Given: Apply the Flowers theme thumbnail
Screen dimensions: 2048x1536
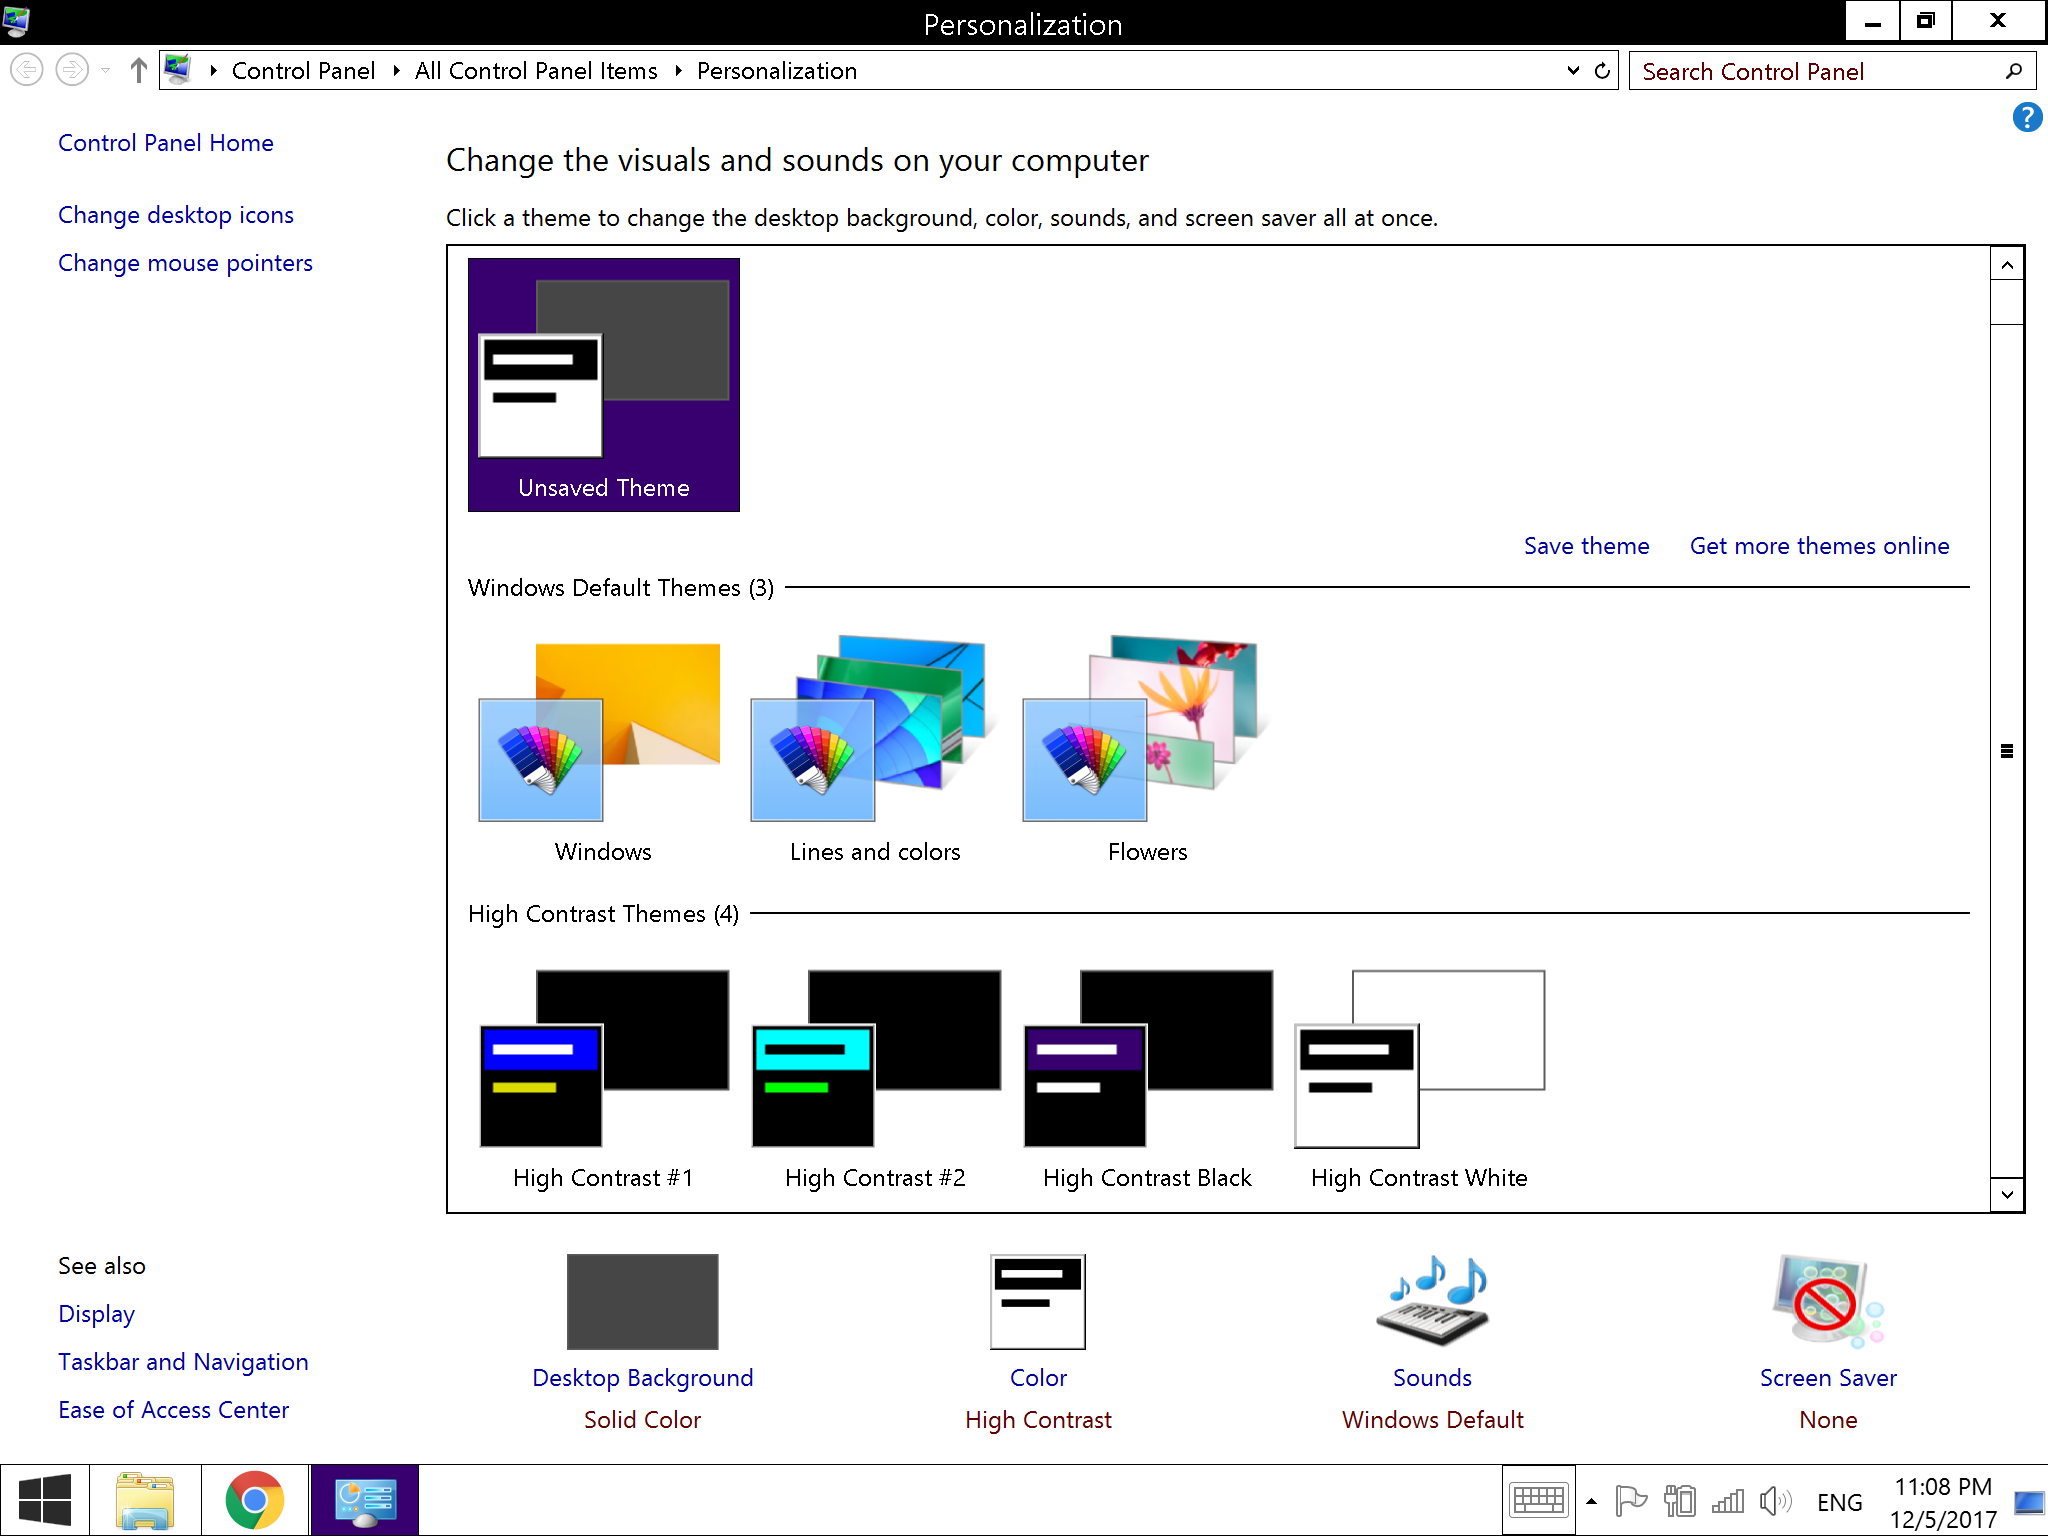Looking at the screenshot, I should (x=1146, y=730).
